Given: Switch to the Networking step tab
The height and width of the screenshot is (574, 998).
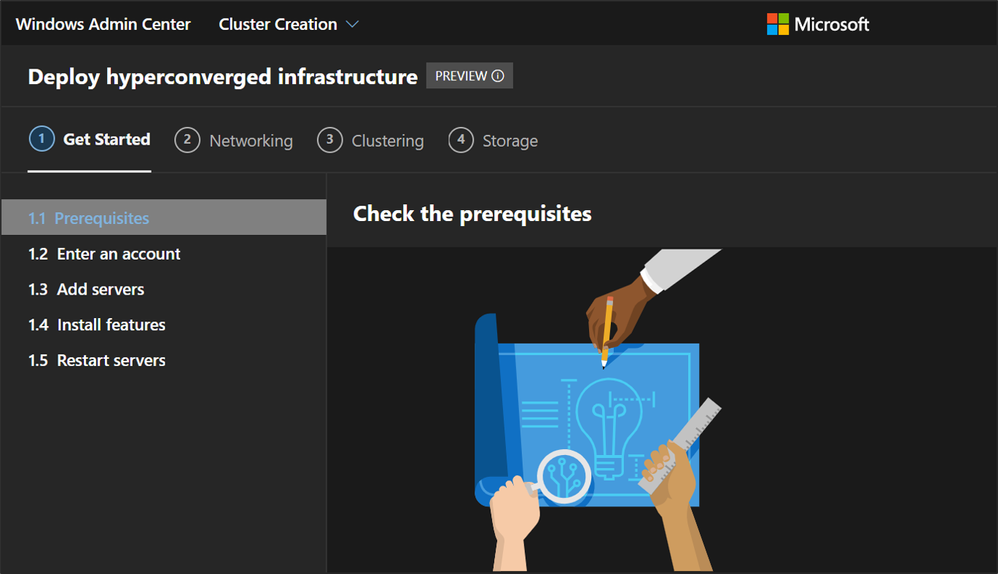Looking at the screenshot, I should (250, 141).
